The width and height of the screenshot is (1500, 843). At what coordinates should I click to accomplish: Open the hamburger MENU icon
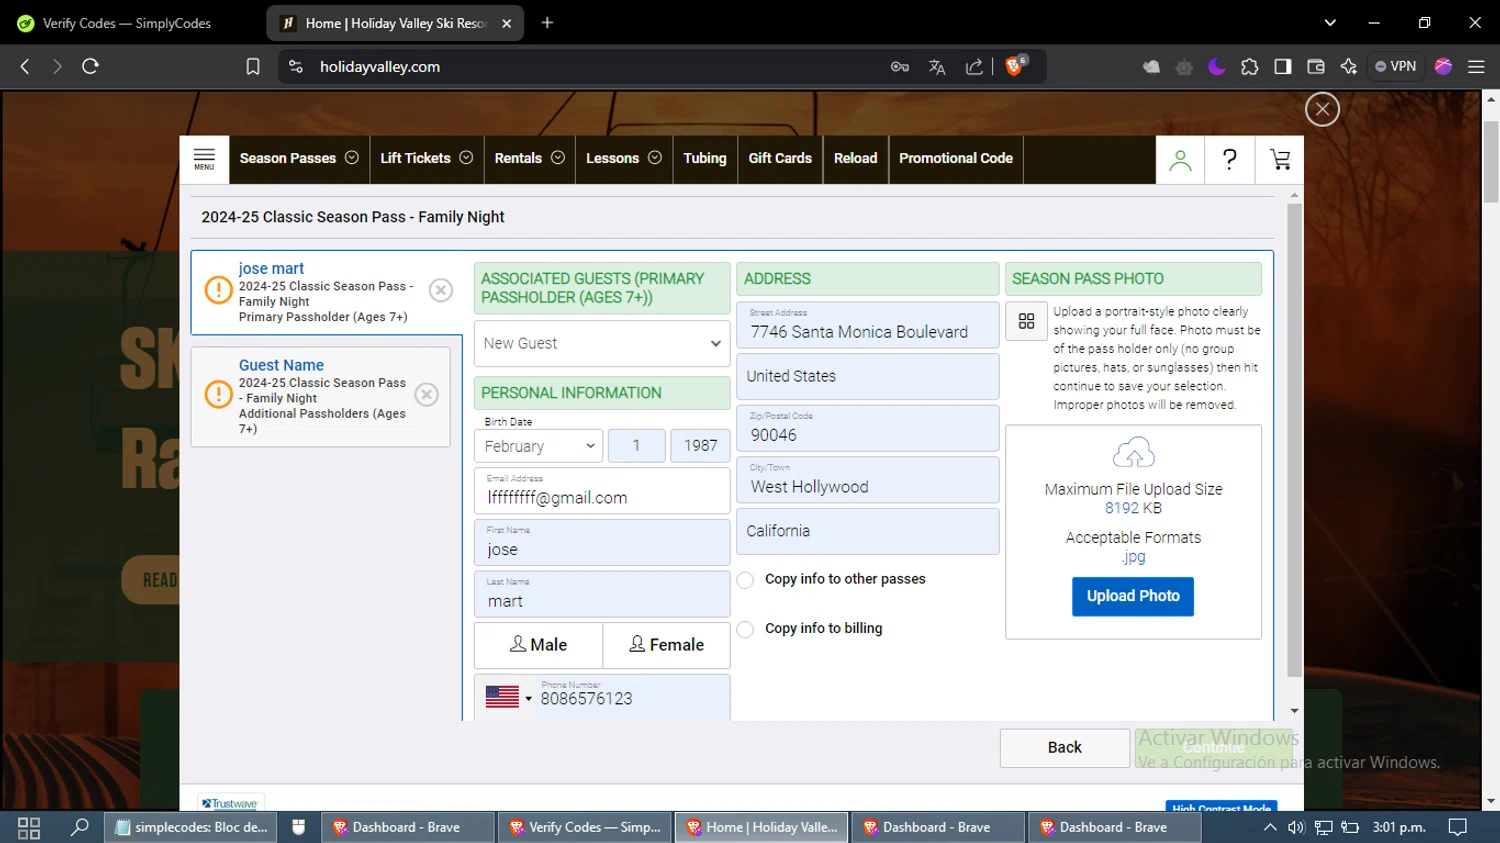point(204,159)
